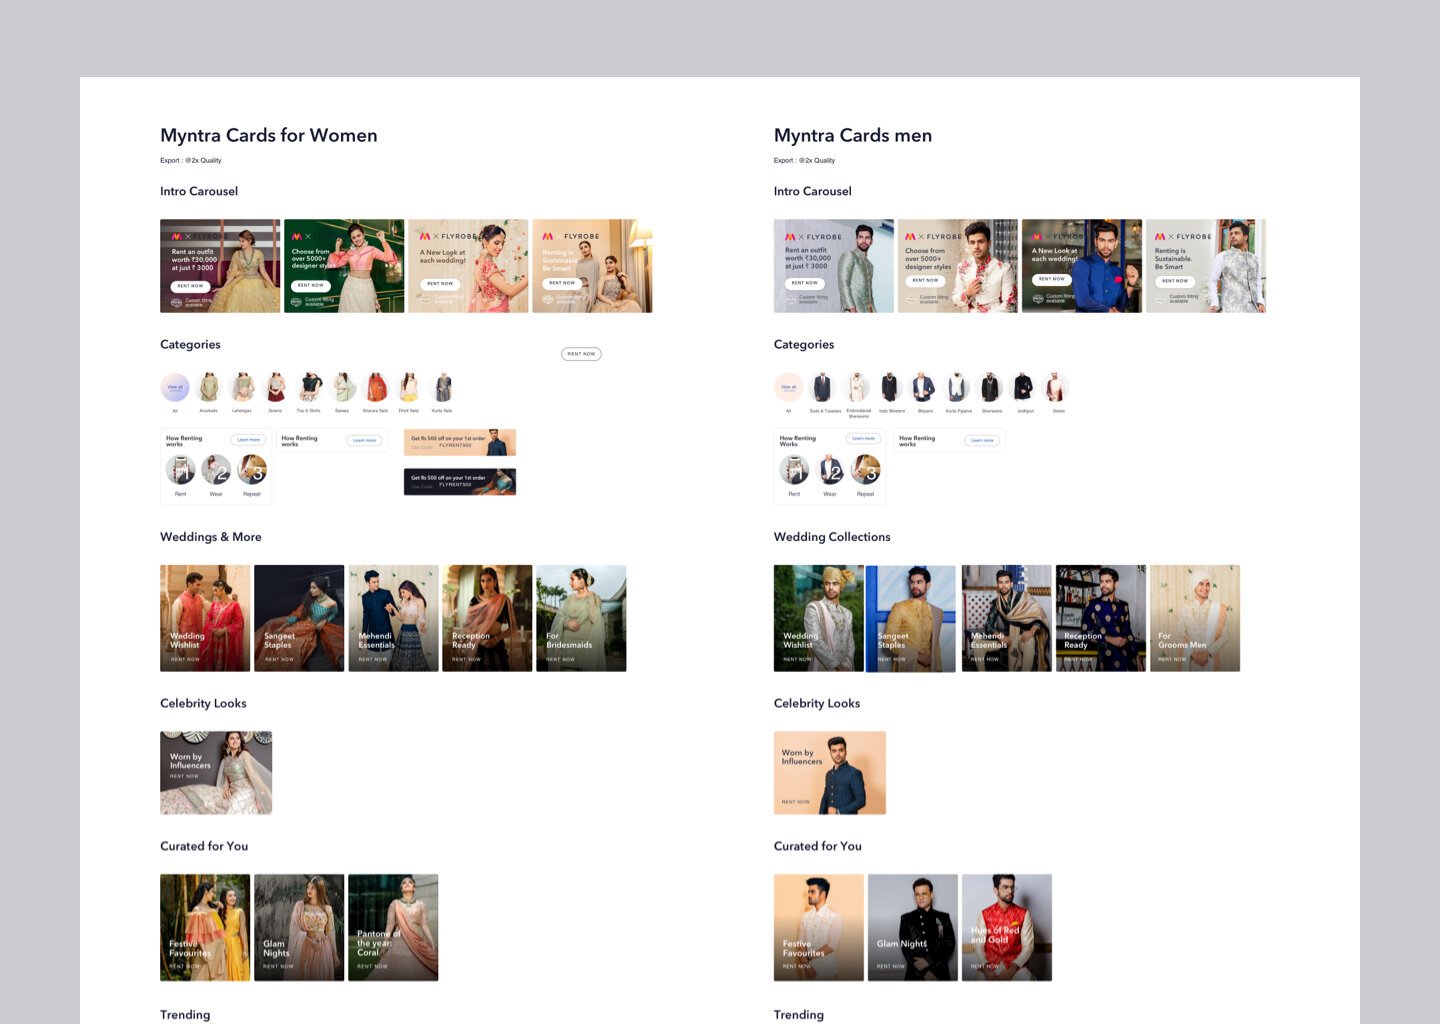Open women's Sangeet Staples card
Screen dimensions: 1440x1024
click(x=299, y=618)
